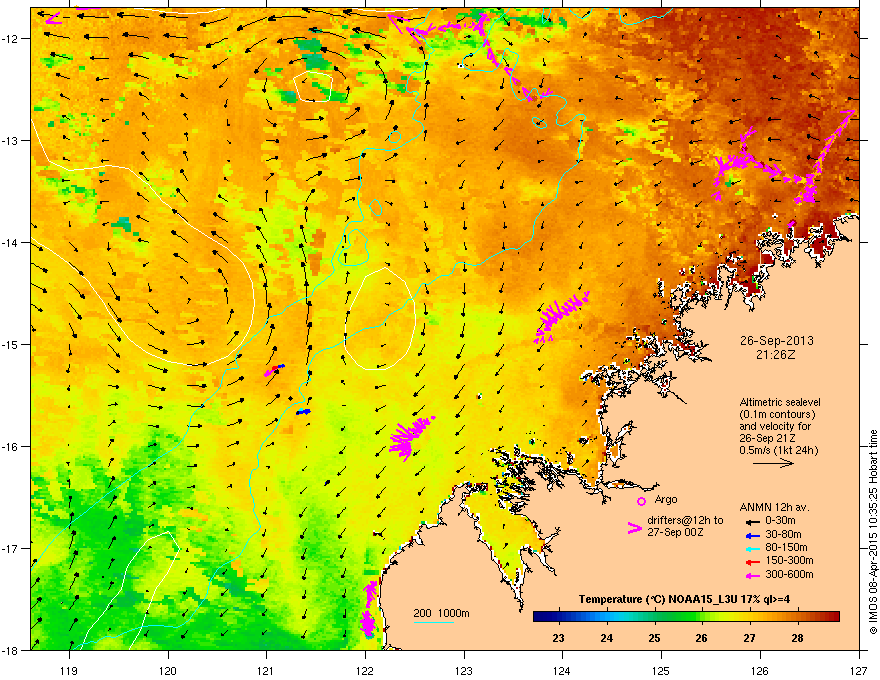Click the colorbar tick label 26
Viewport: 880px width, 680px height.
[702, 638]
